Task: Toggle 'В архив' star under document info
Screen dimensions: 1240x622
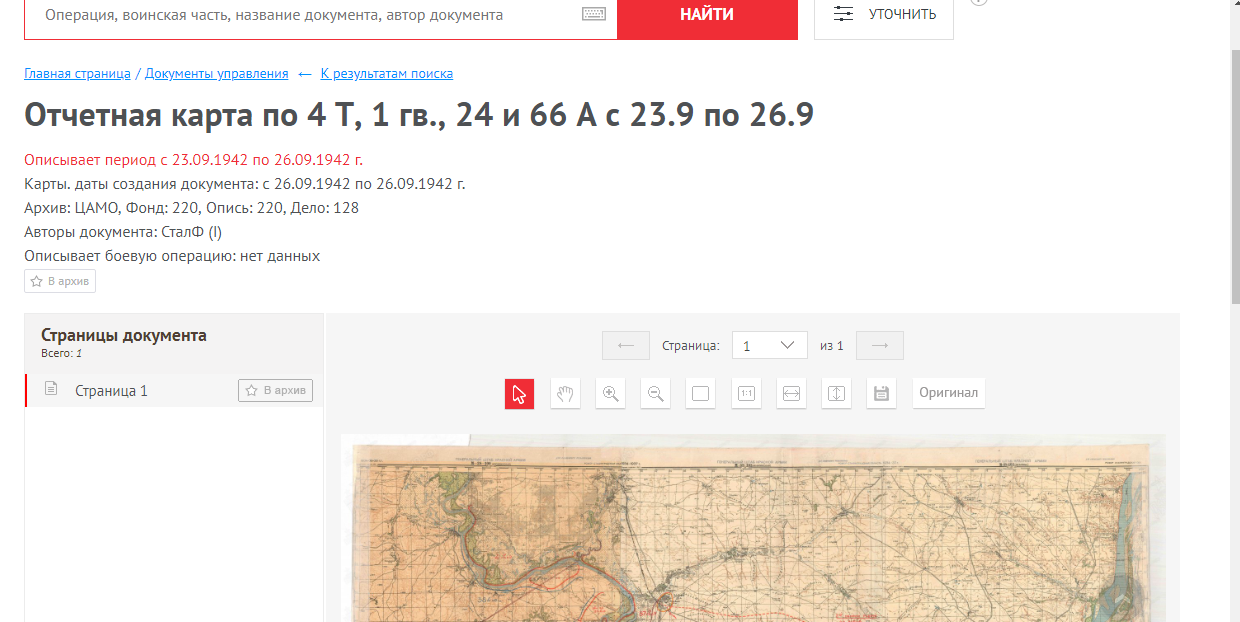Action: click(x=60, y=282)
